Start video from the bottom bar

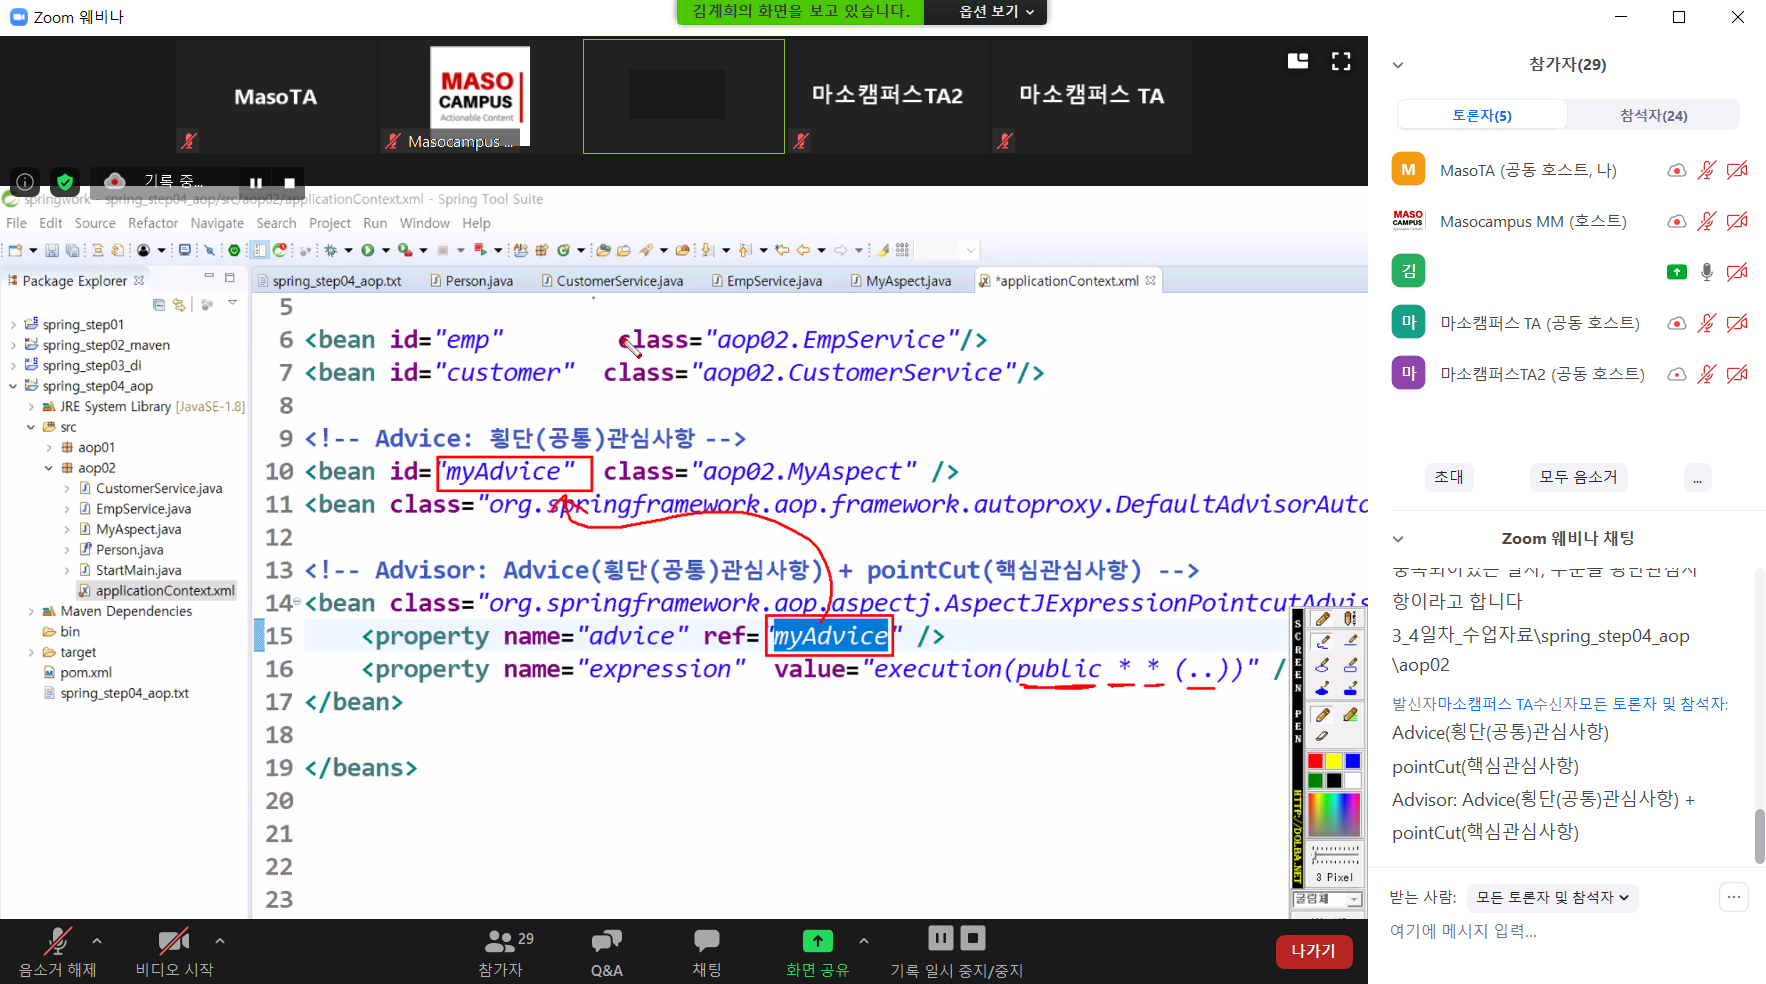(x=173, y=941)
